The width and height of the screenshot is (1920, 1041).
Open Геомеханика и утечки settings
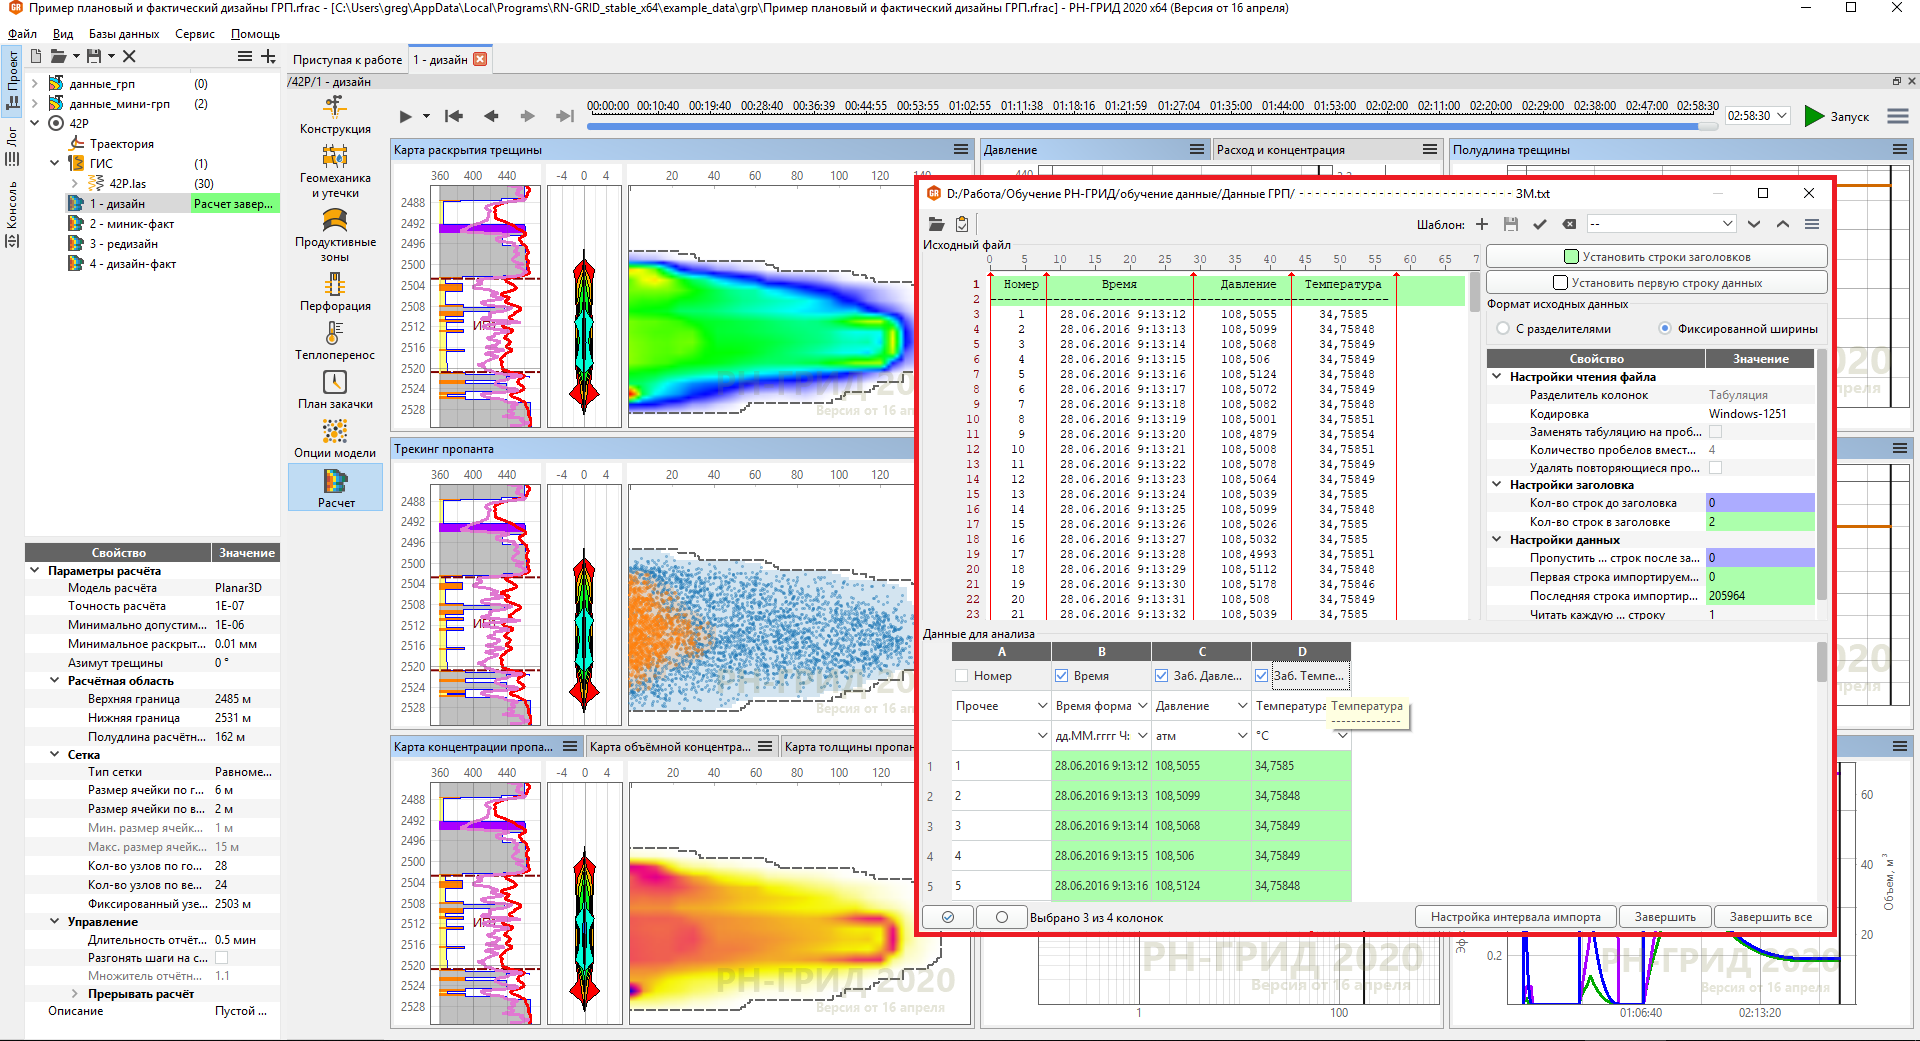[x=335, y=171]
